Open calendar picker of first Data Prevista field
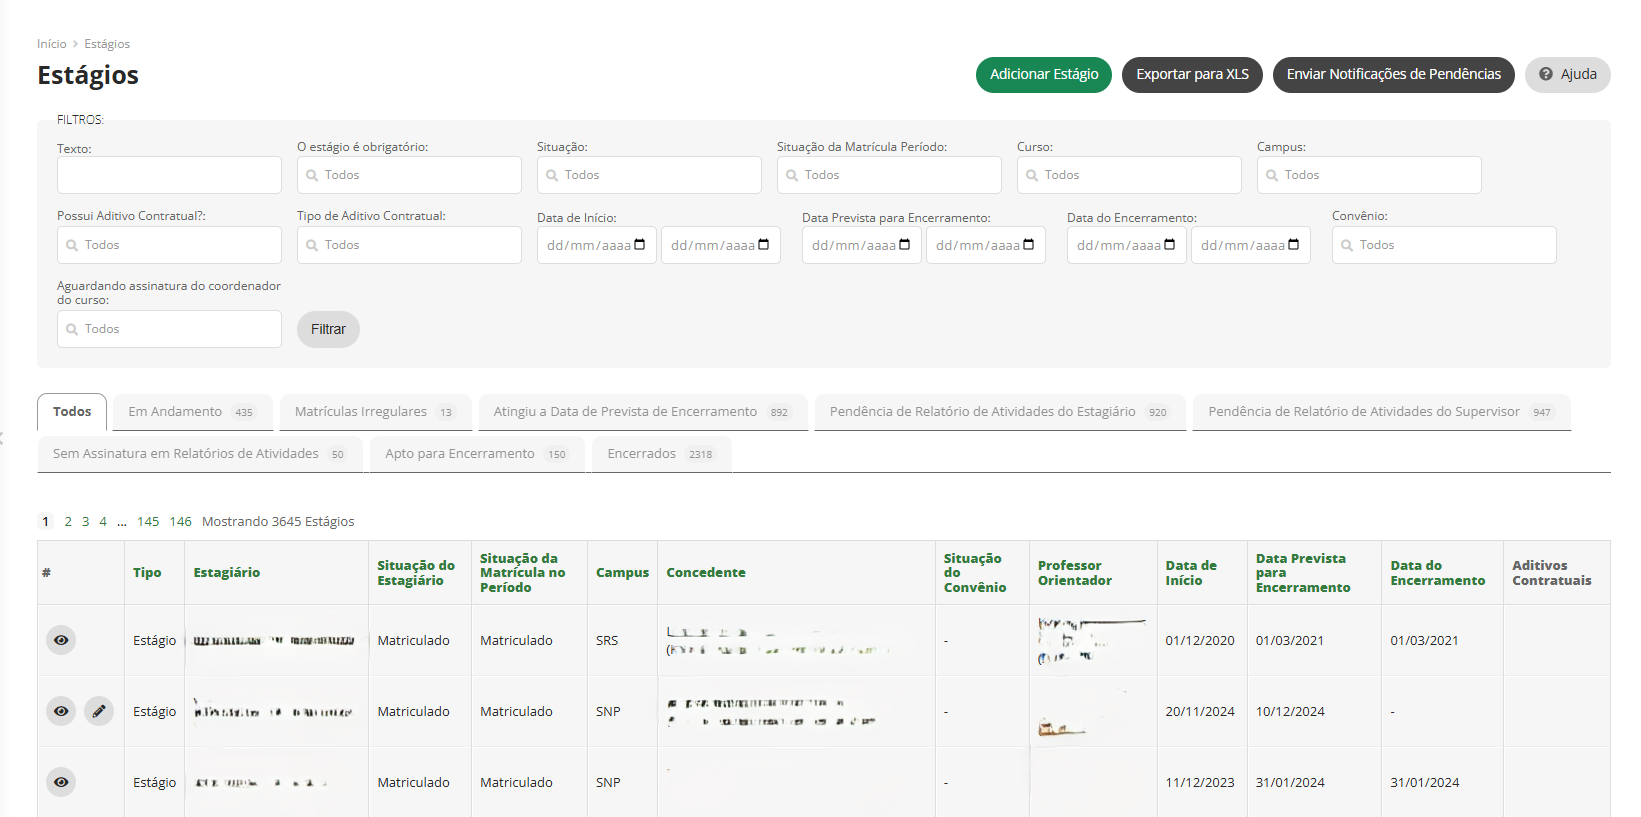 pos(905,245)
